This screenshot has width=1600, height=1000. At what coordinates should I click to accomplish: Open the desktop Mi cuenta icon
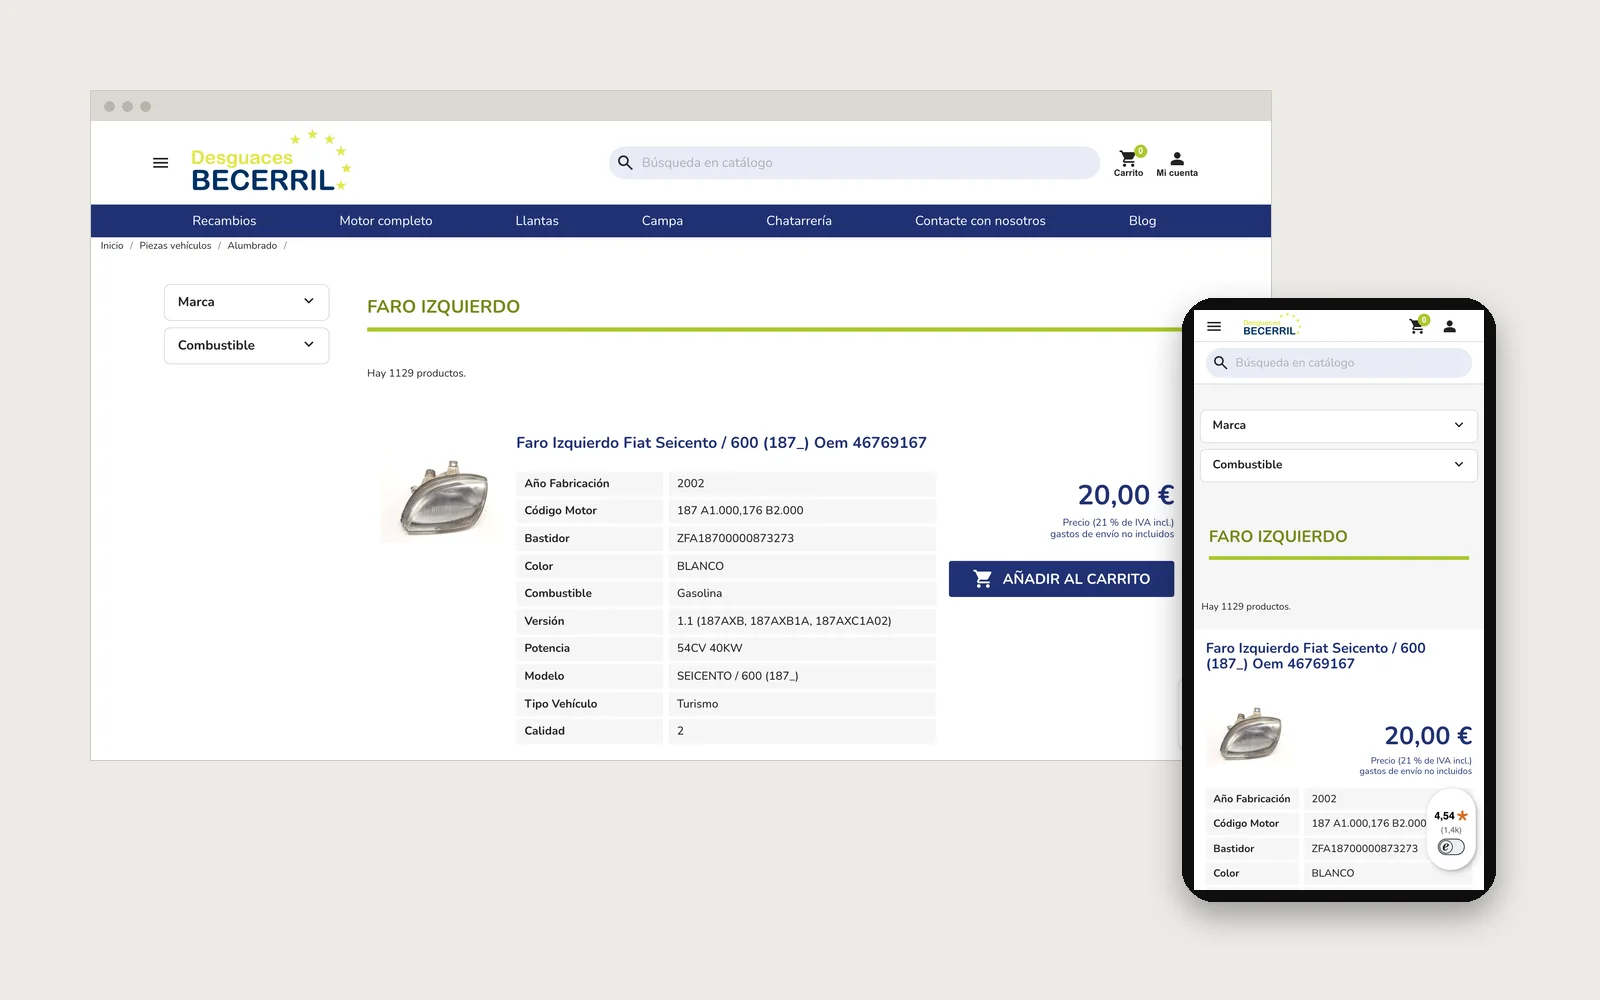1177,164
